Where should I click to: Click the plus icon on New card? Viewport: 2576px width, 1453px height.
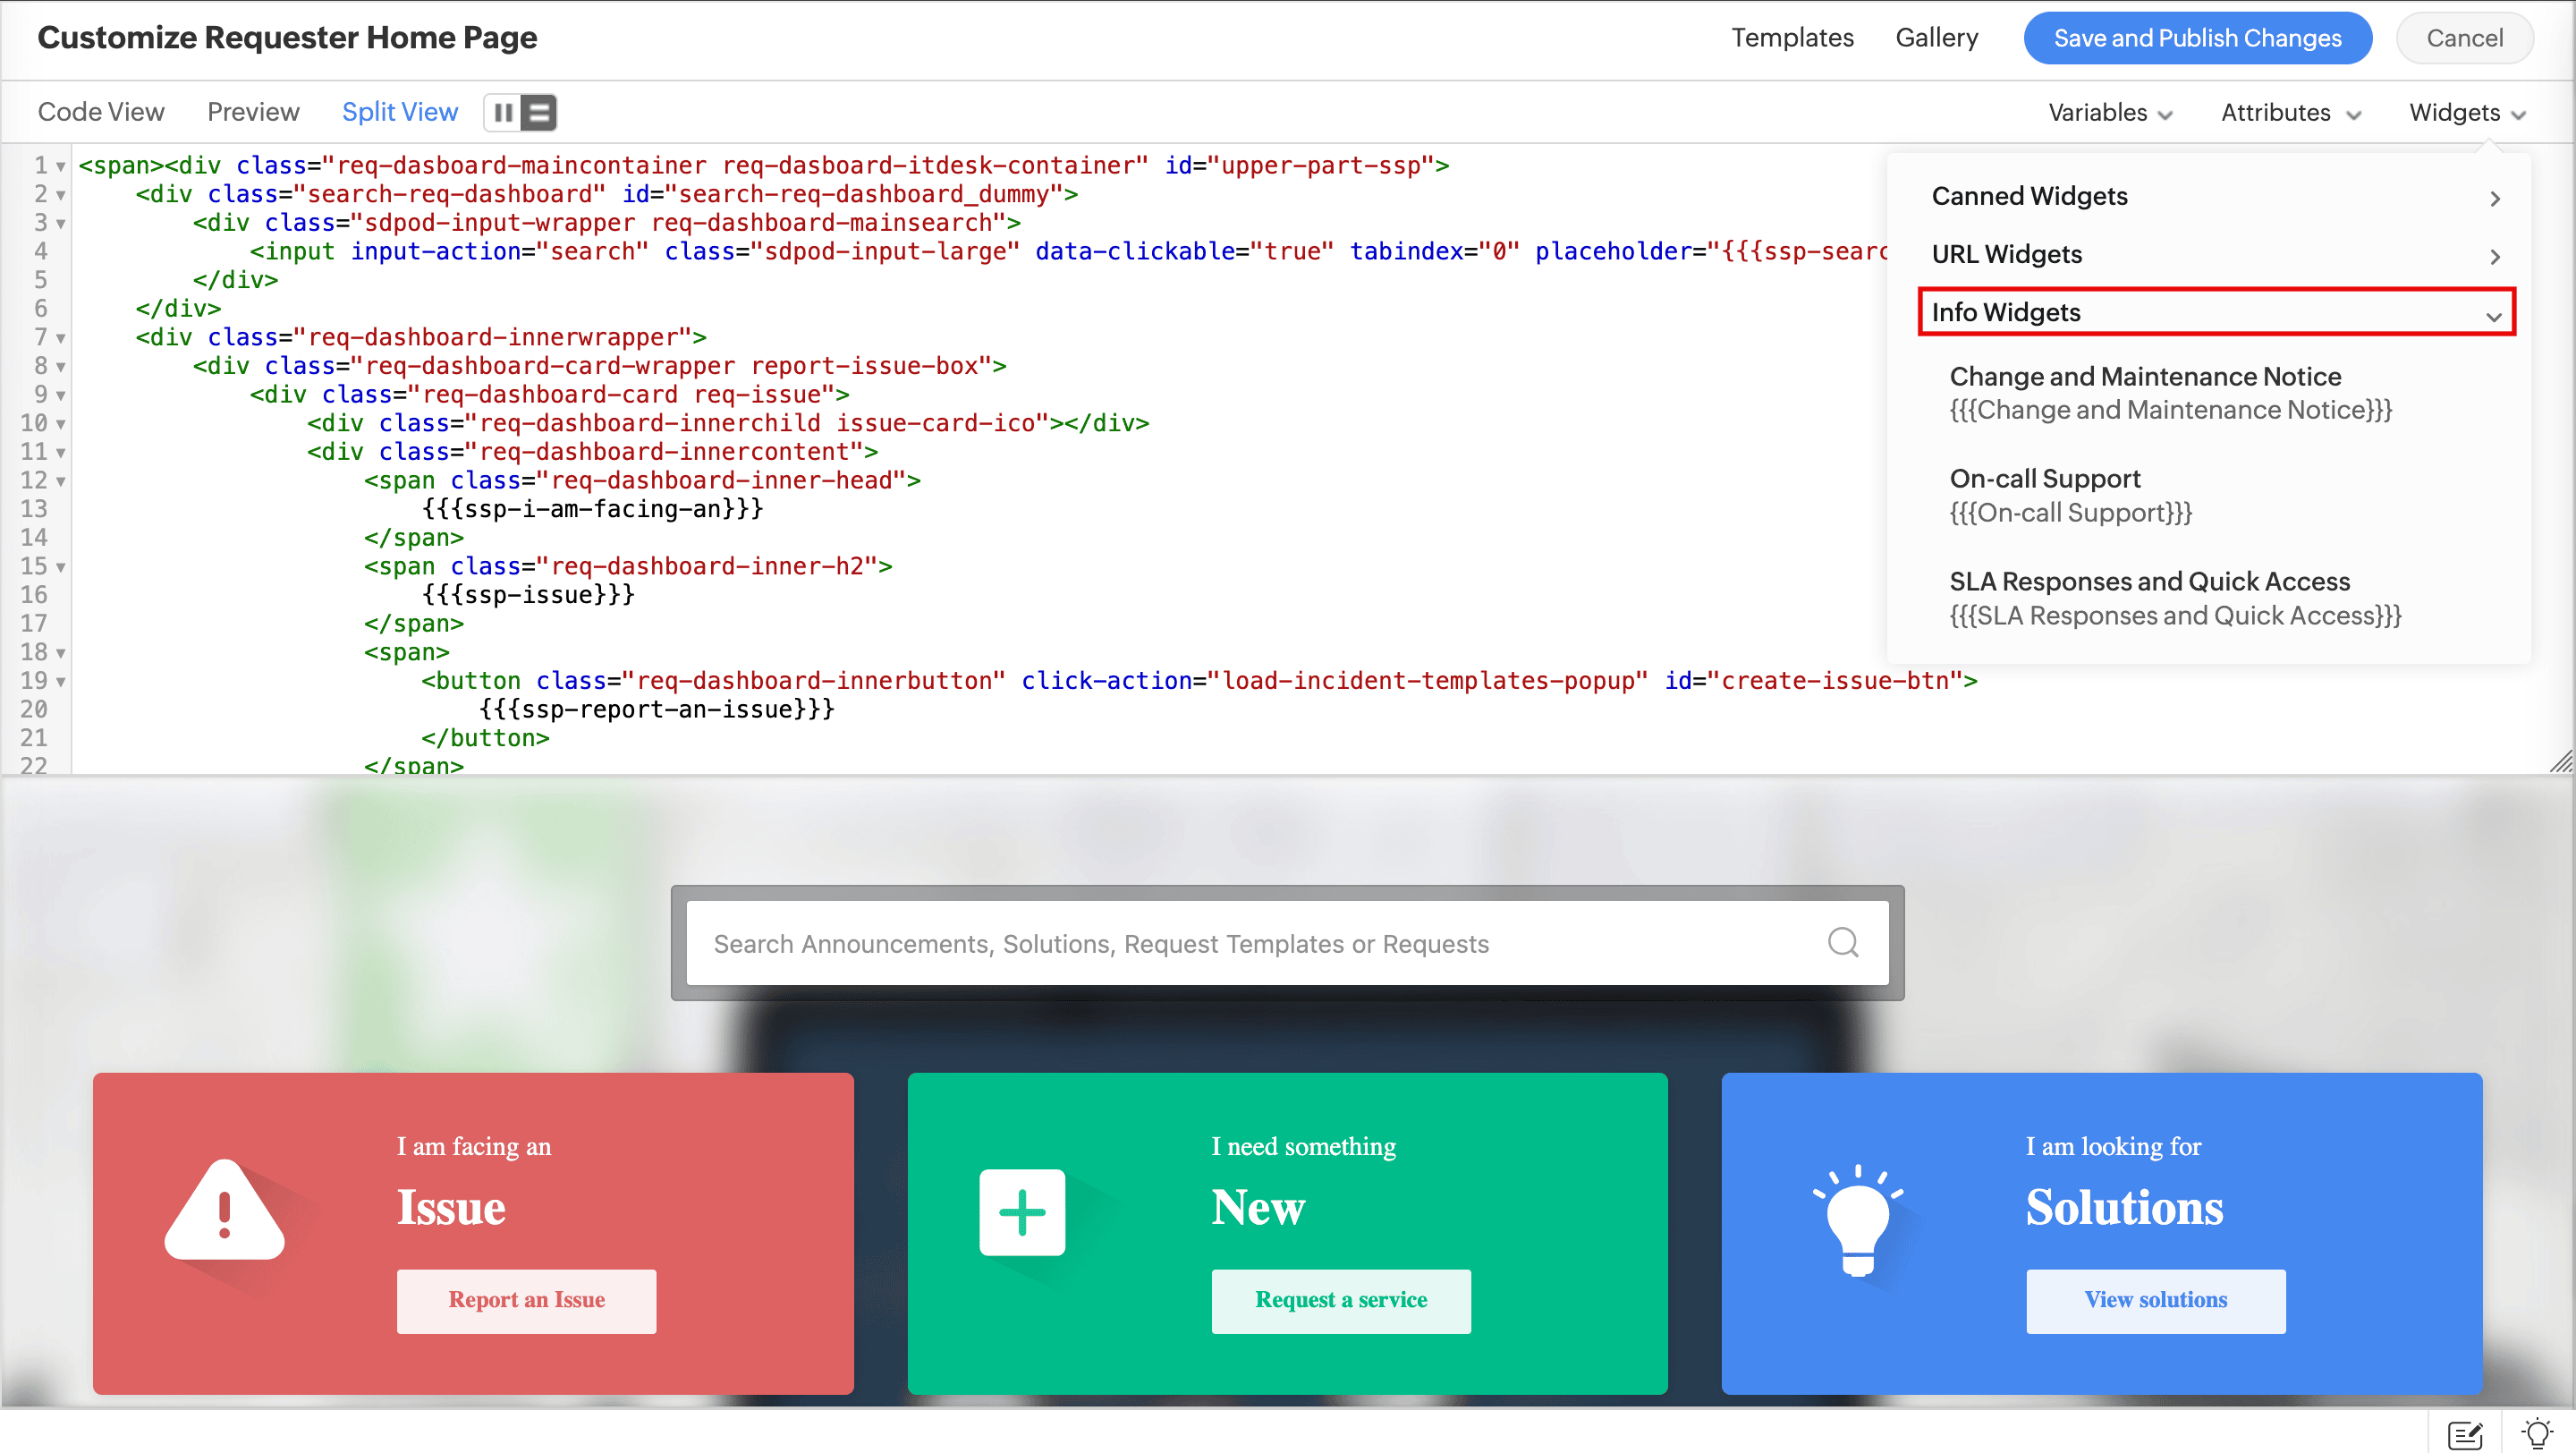tap(1022, 1212)
